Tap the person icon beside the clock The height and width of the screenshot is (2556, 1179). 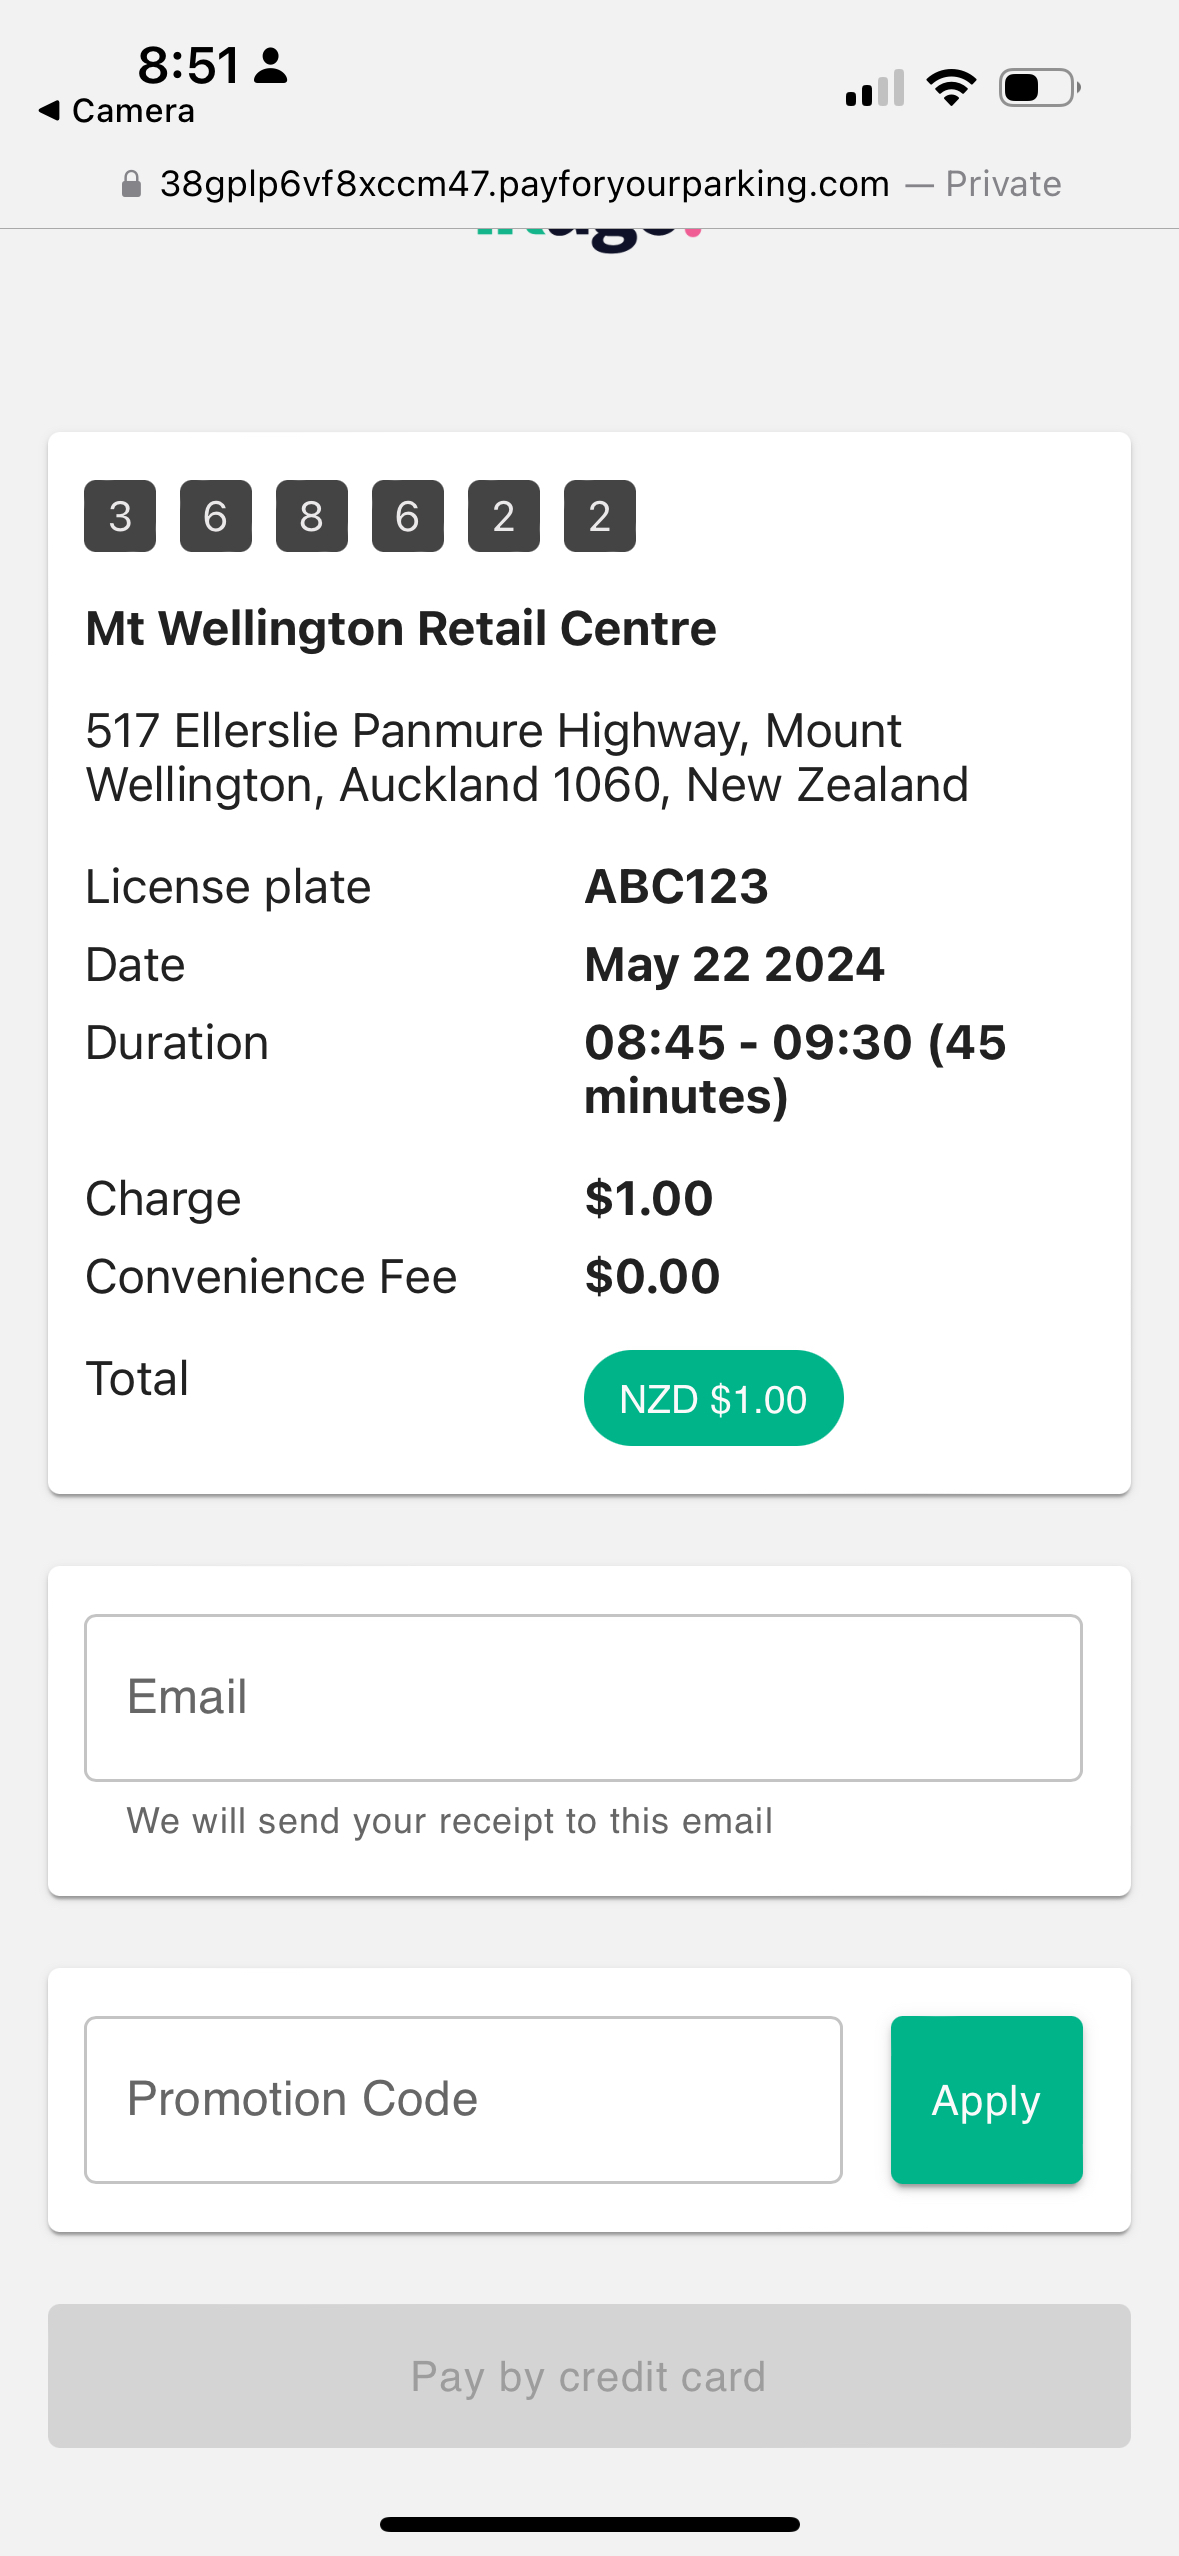click(x=270, y=66)
